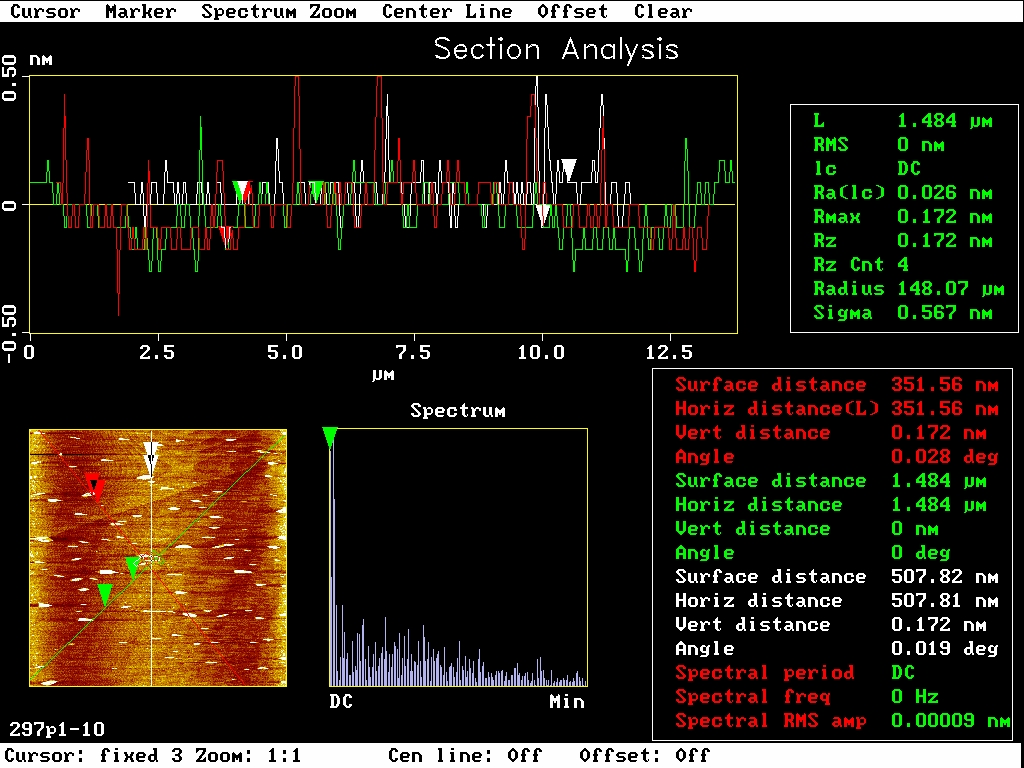Click the RMS 0 nm readout

pos(879,145)
